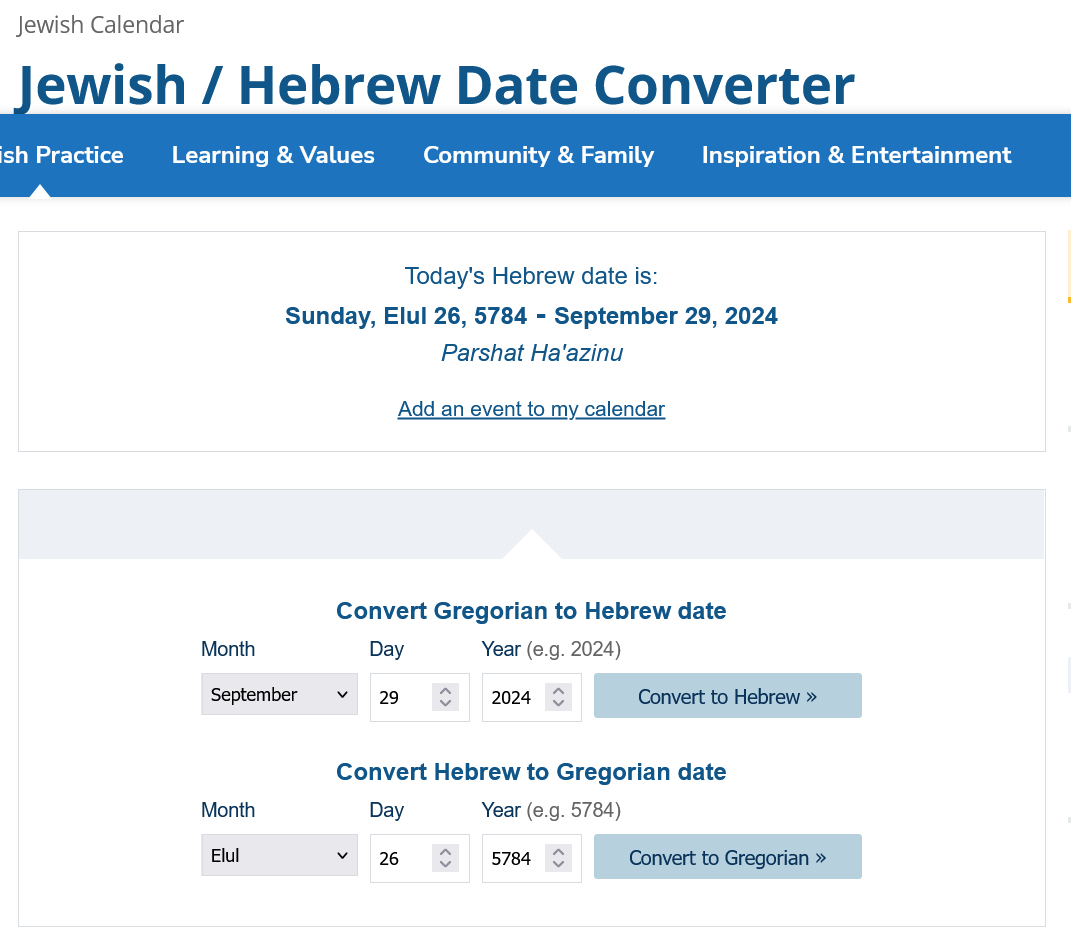
Task: Open the Jewish Practice menu
Action: 62,155
